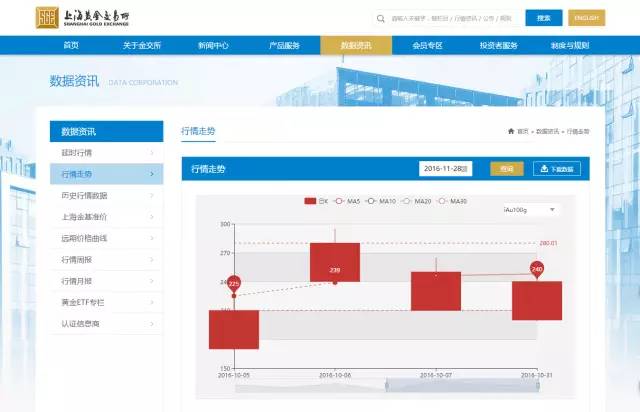
Task: Select the 行情走势 page tab heading
Action: click(x=198, y=131)
